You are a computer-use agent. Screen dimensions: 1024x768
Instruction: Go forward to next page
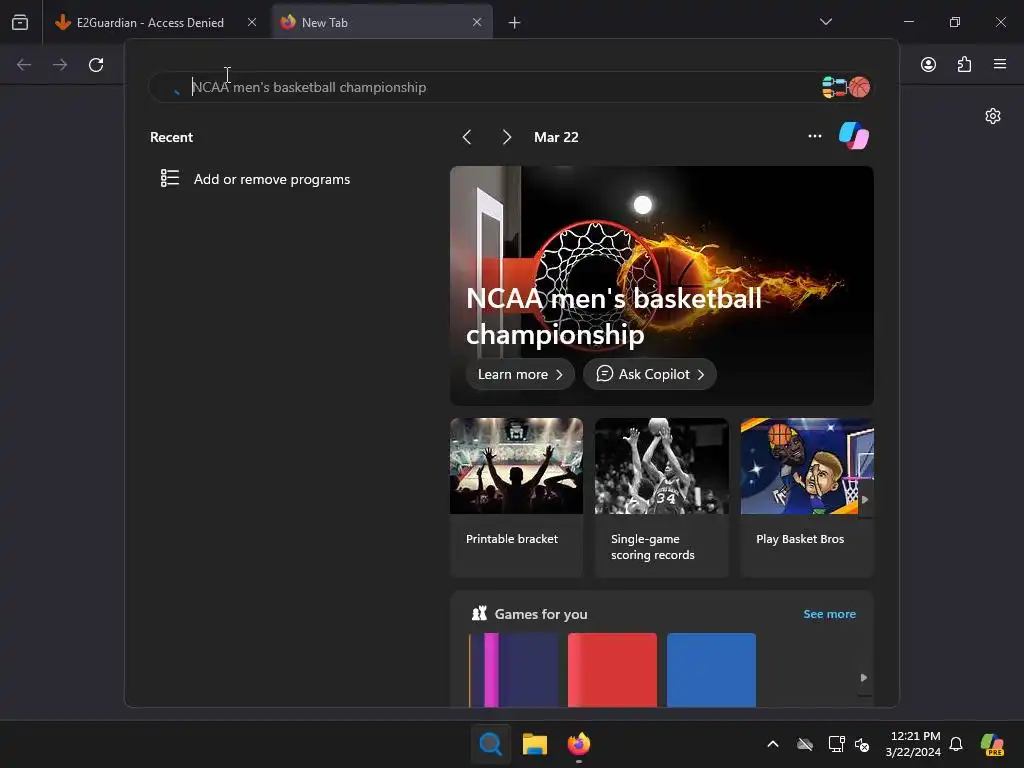pos(60,65)
